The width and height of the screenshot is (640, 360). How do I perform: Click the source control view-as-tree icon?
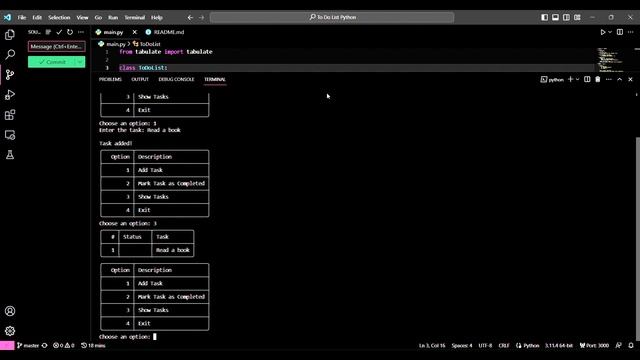coord(48,32)
